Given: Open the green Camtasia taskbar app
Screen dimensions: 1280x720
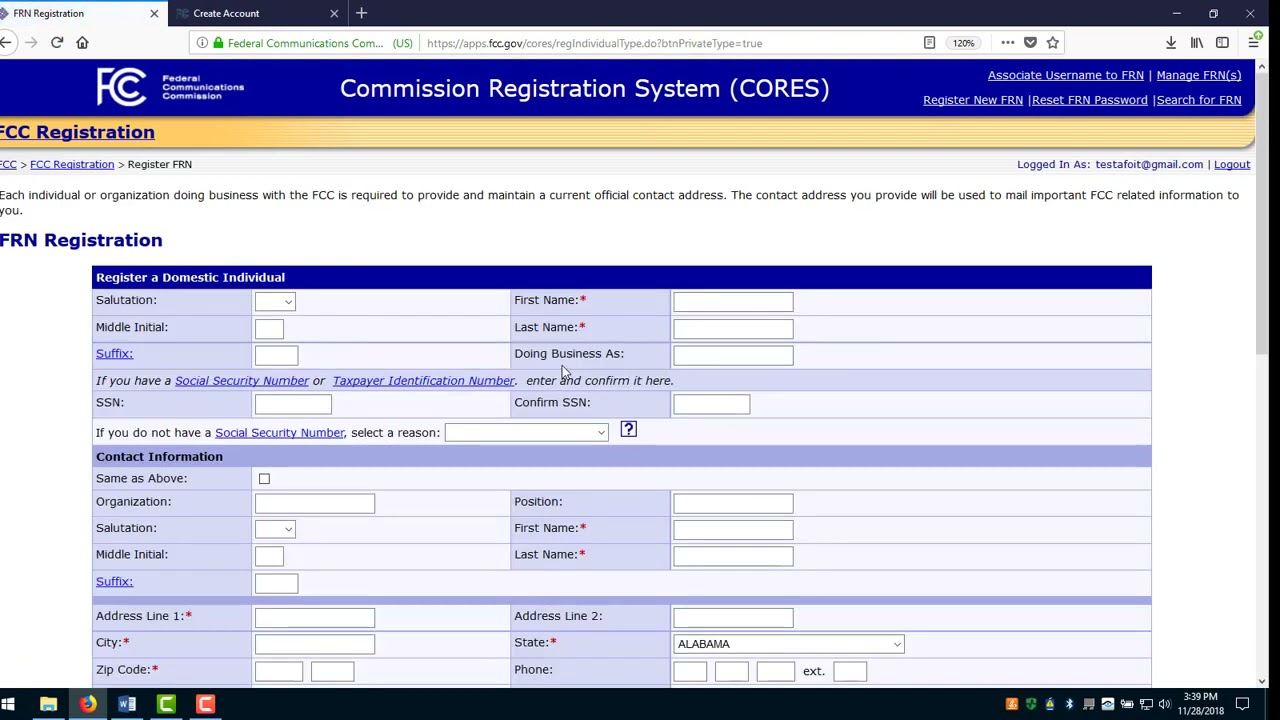Looking at the screenshot, I should (x=166, y=705).
